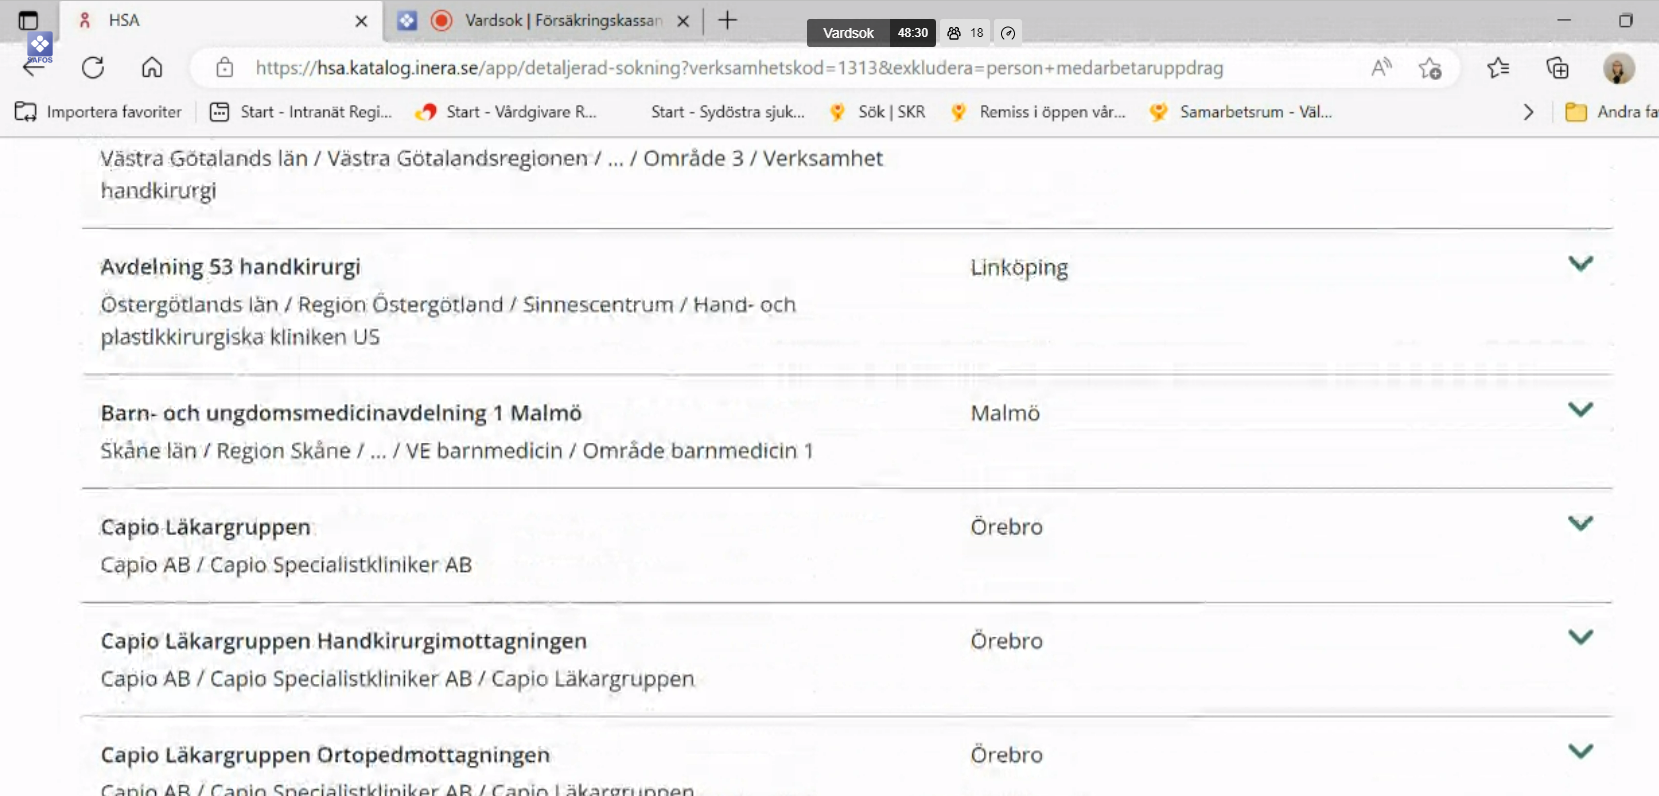Open Importera favoriter bookmark
Screen dimensions: 1659x796
click(99, 112)
